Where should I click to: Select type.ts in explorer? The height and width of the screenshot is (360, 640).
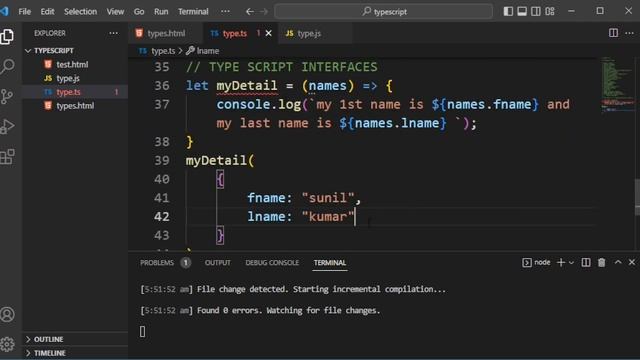click(x=75, y=92)
